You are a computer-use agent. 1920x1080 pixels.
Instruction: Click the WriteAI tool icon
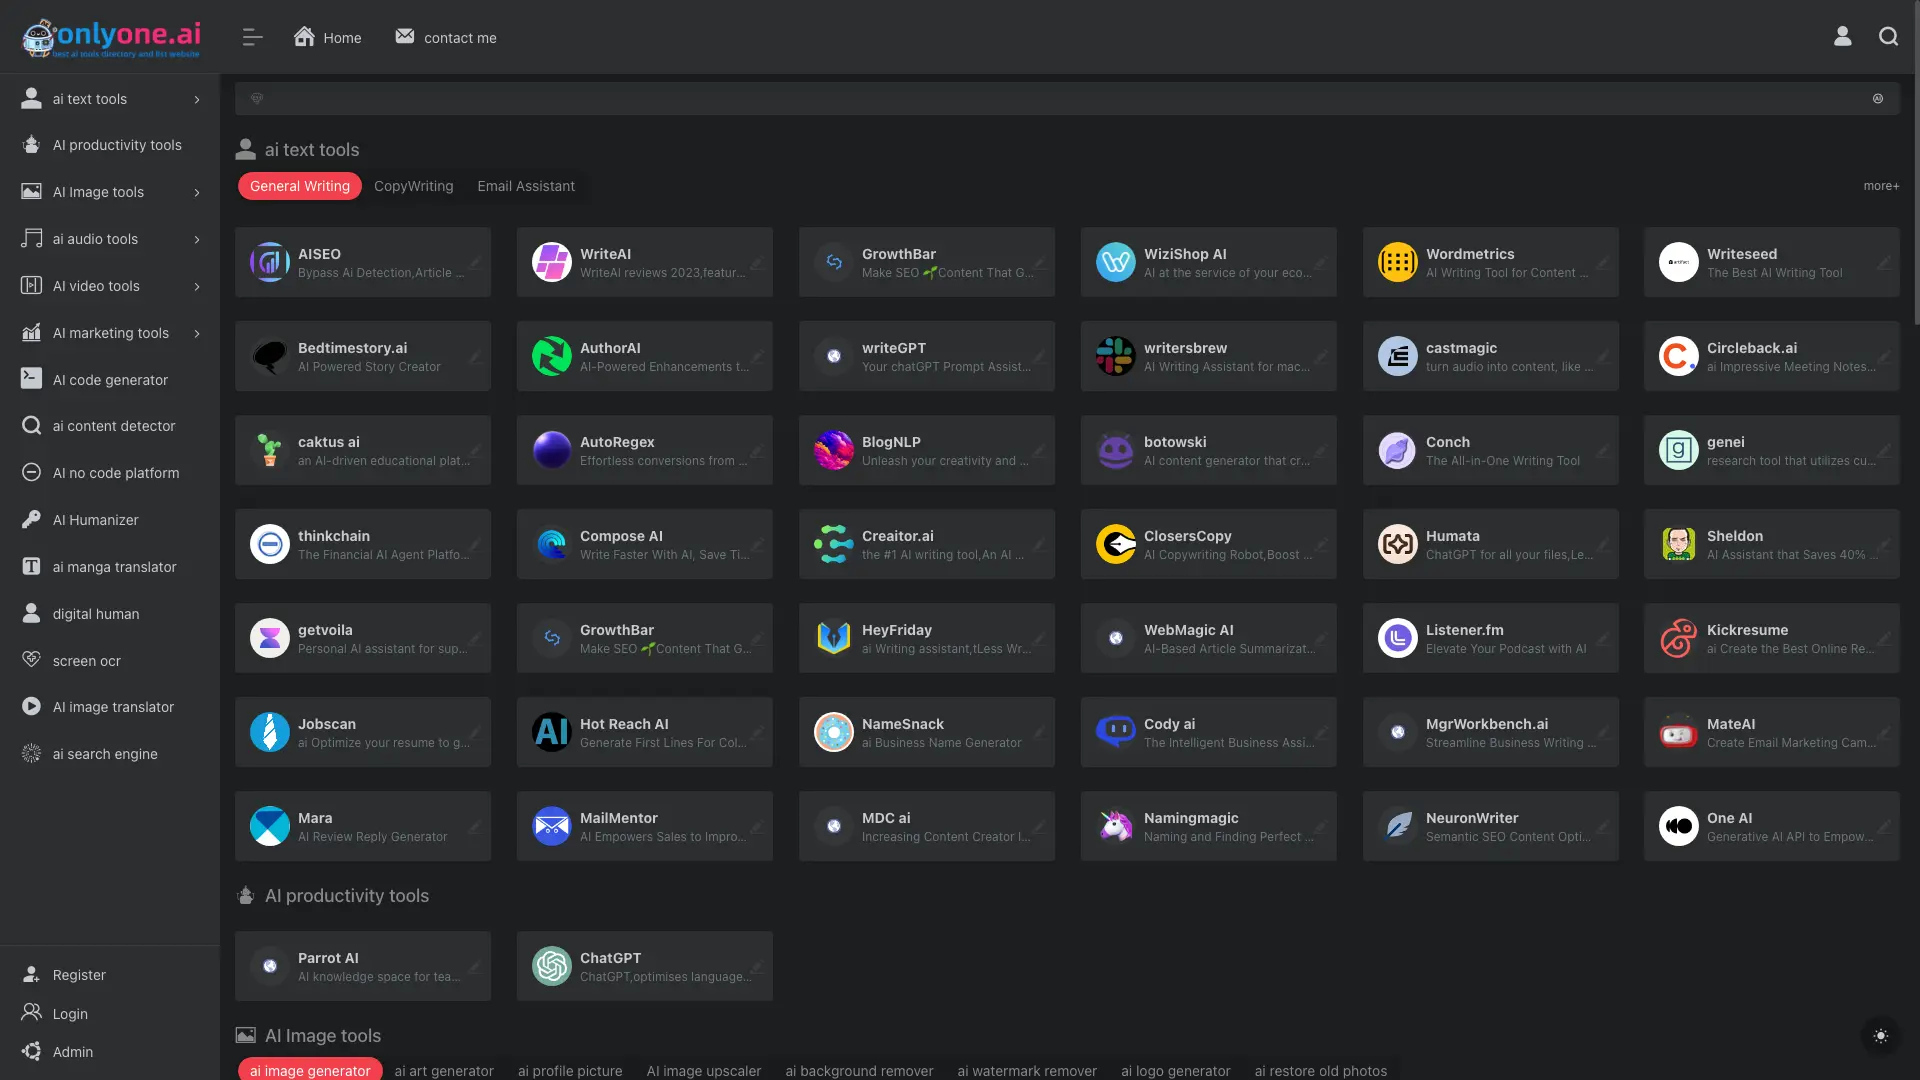pyautogui.click(x=552, y=262)
